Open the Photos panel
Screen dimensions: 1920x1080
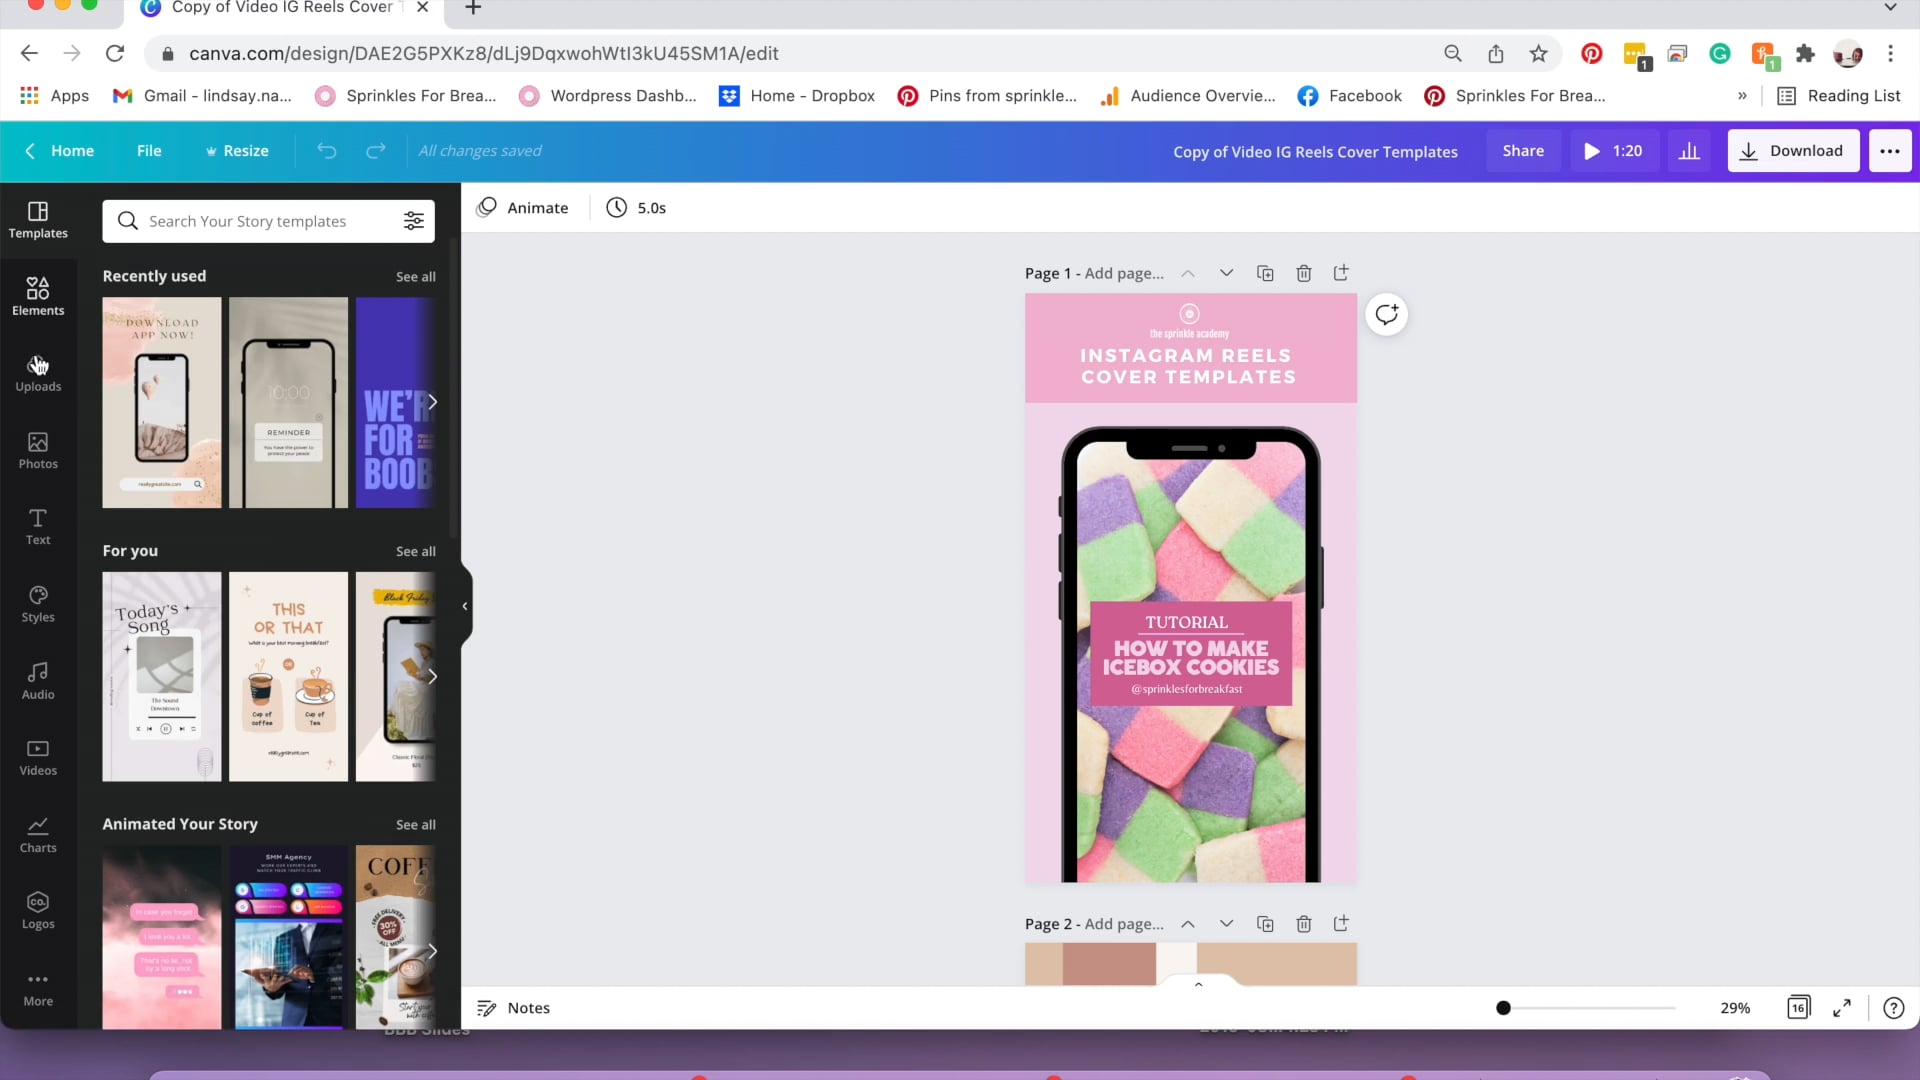click(x=38, y=450)
